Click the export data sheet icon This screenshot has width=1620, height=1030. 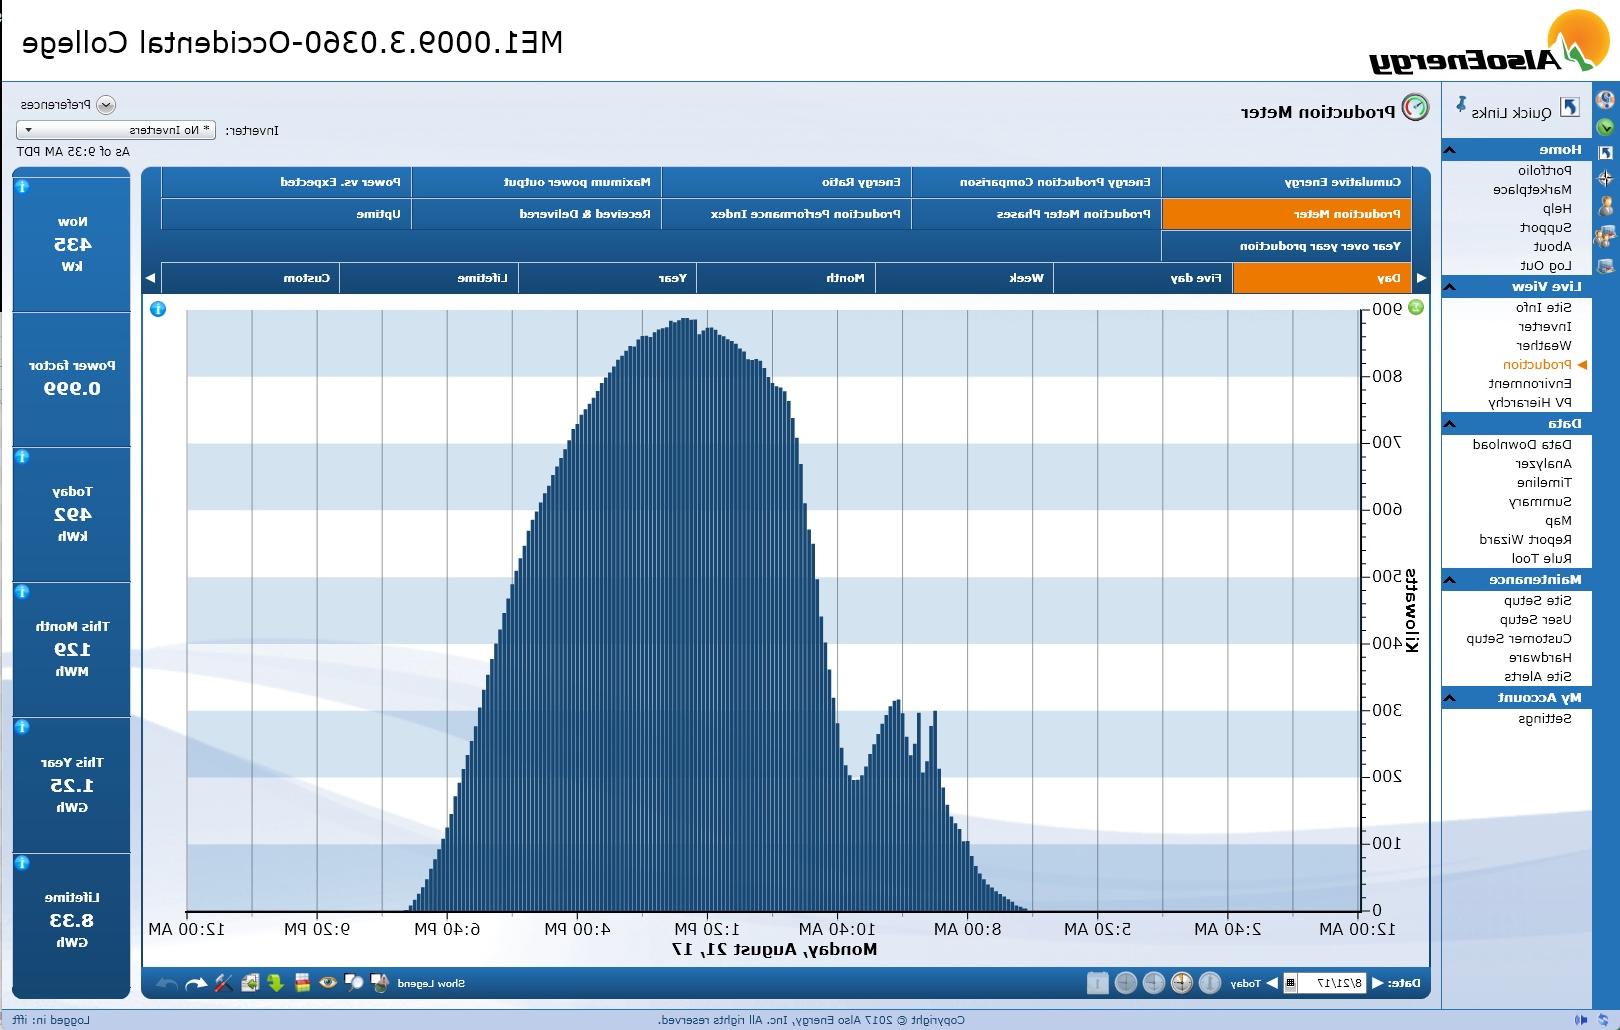[250, 983]
